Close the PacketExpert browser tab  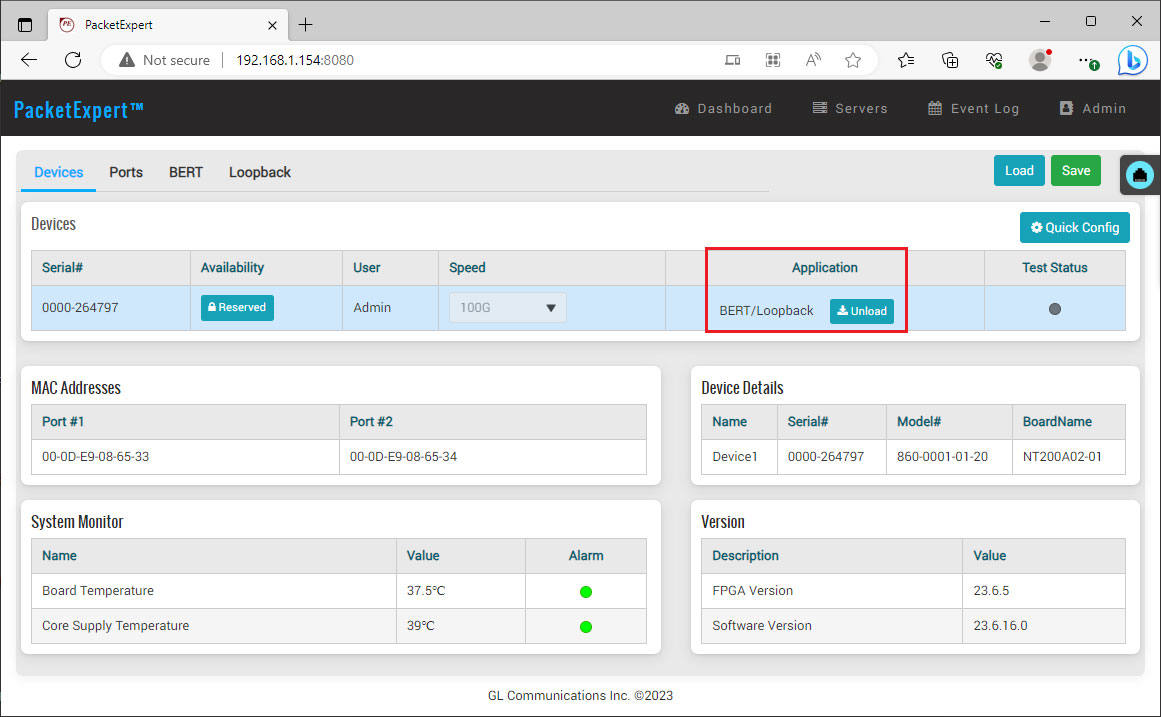click(272, 25)
